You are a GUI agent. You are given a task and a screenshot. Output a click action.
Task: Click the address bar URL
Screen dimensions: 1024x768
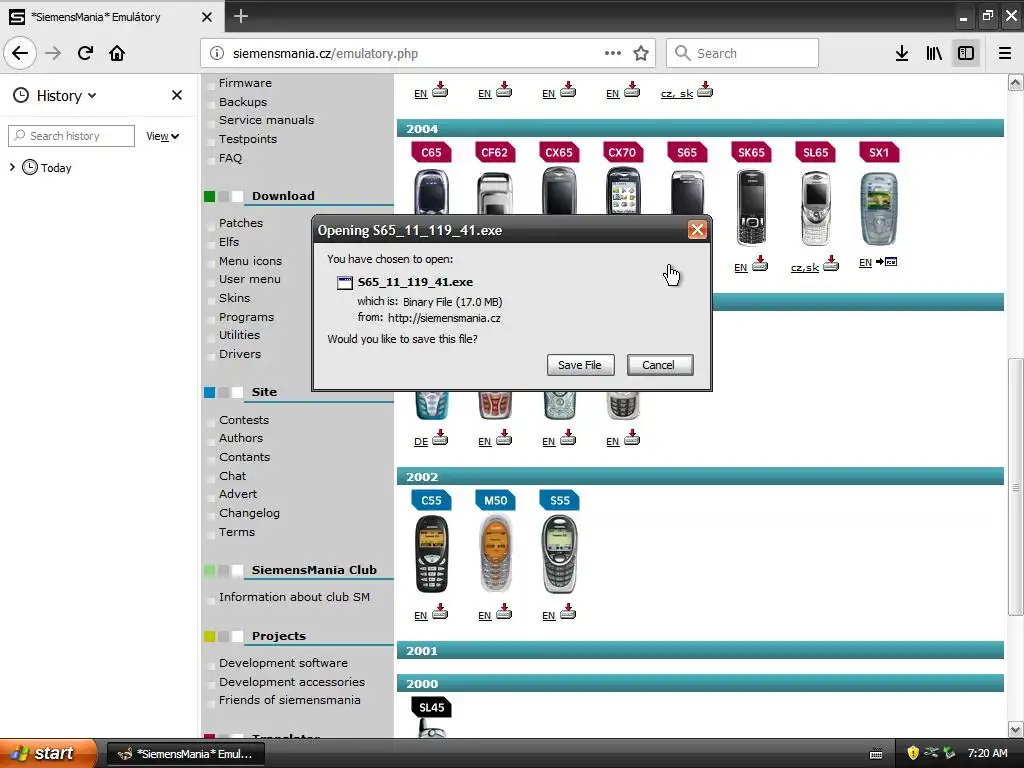pos(325,54)
